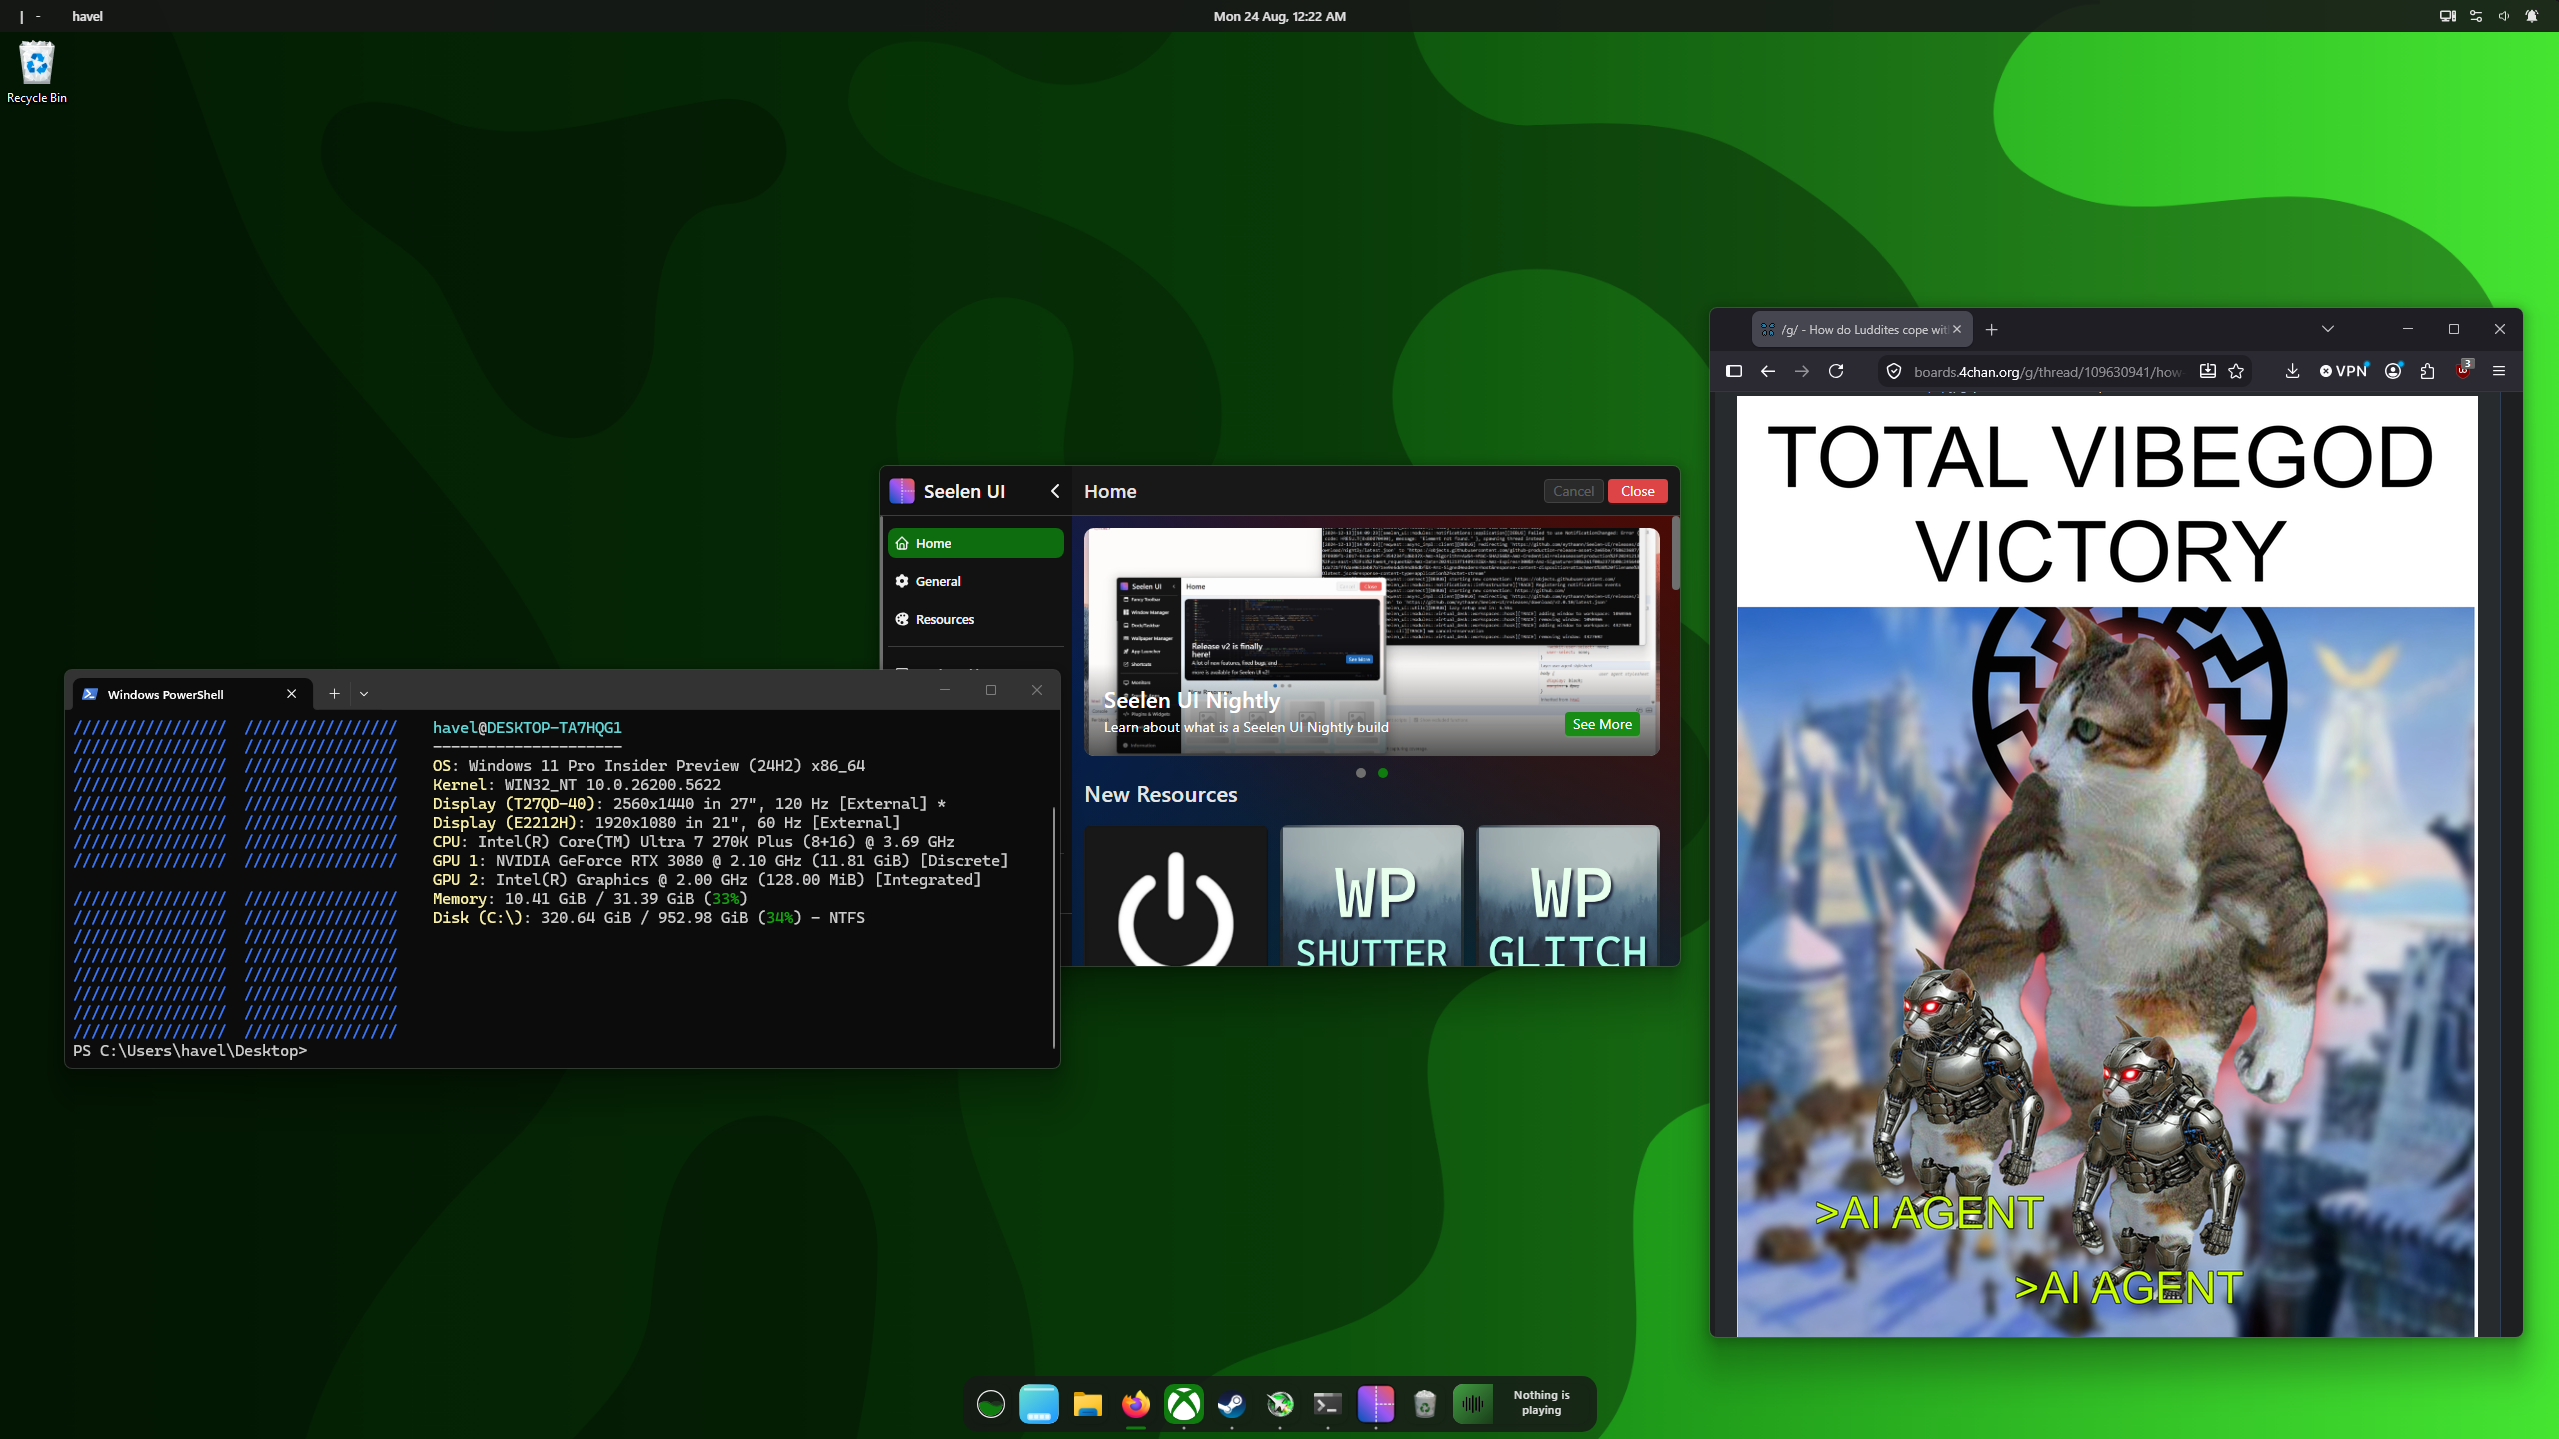Toggle the Firefox VPN button

pos(2344,371)
